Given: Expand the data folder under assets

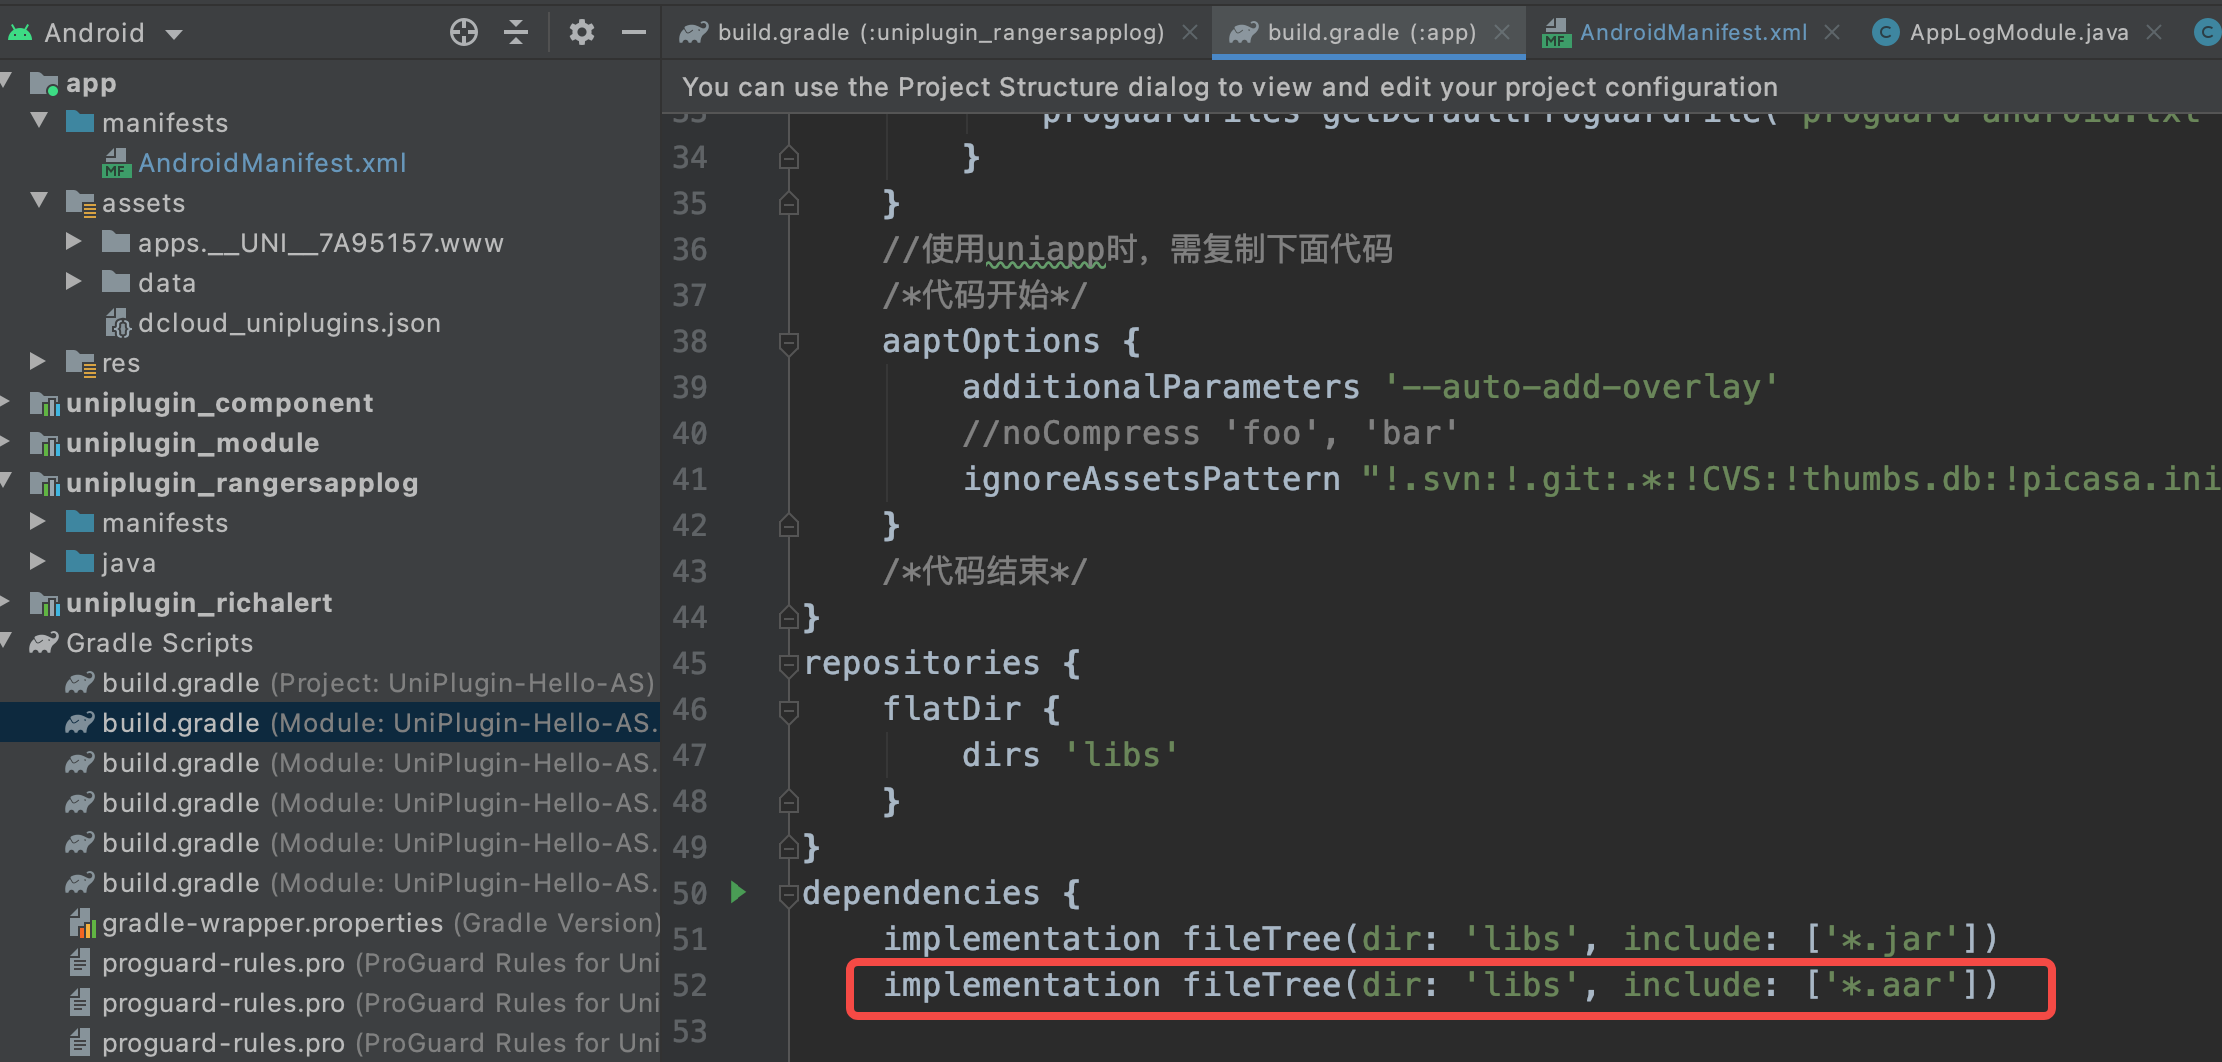Looking at the screenshot, I should pos(73,282).
